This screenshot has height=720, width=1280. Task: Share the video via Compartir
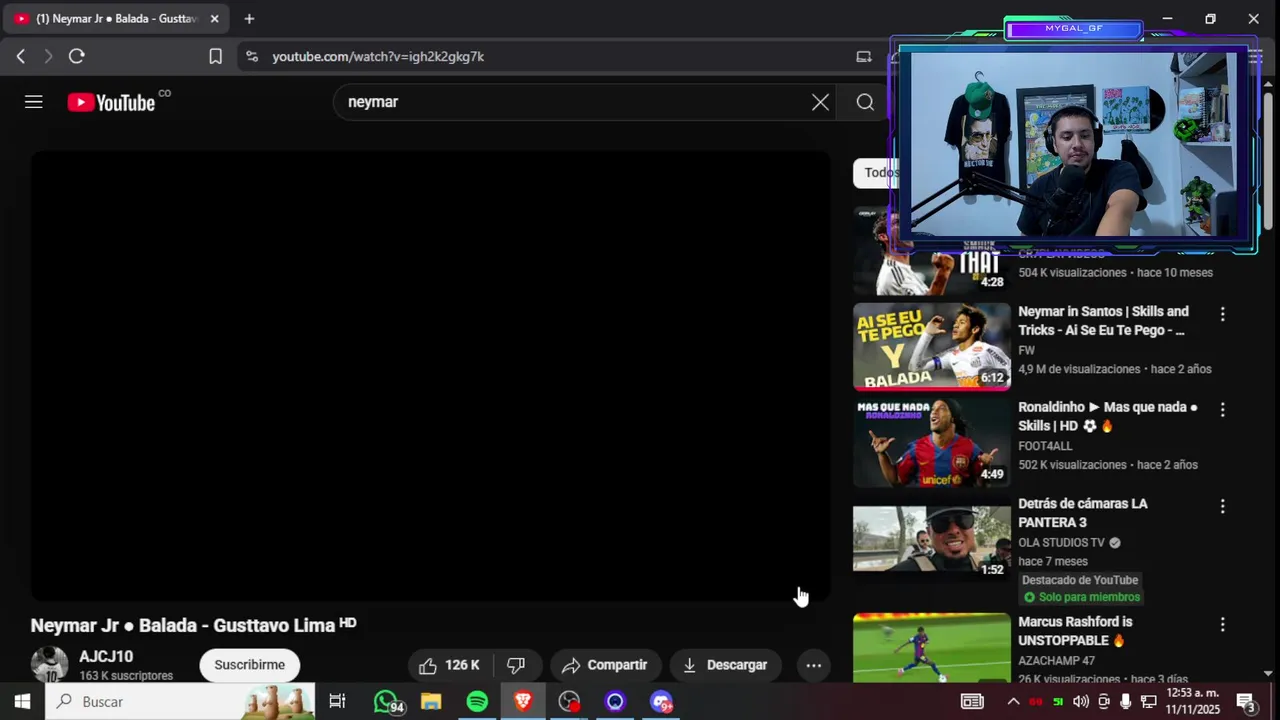(605, 665)
